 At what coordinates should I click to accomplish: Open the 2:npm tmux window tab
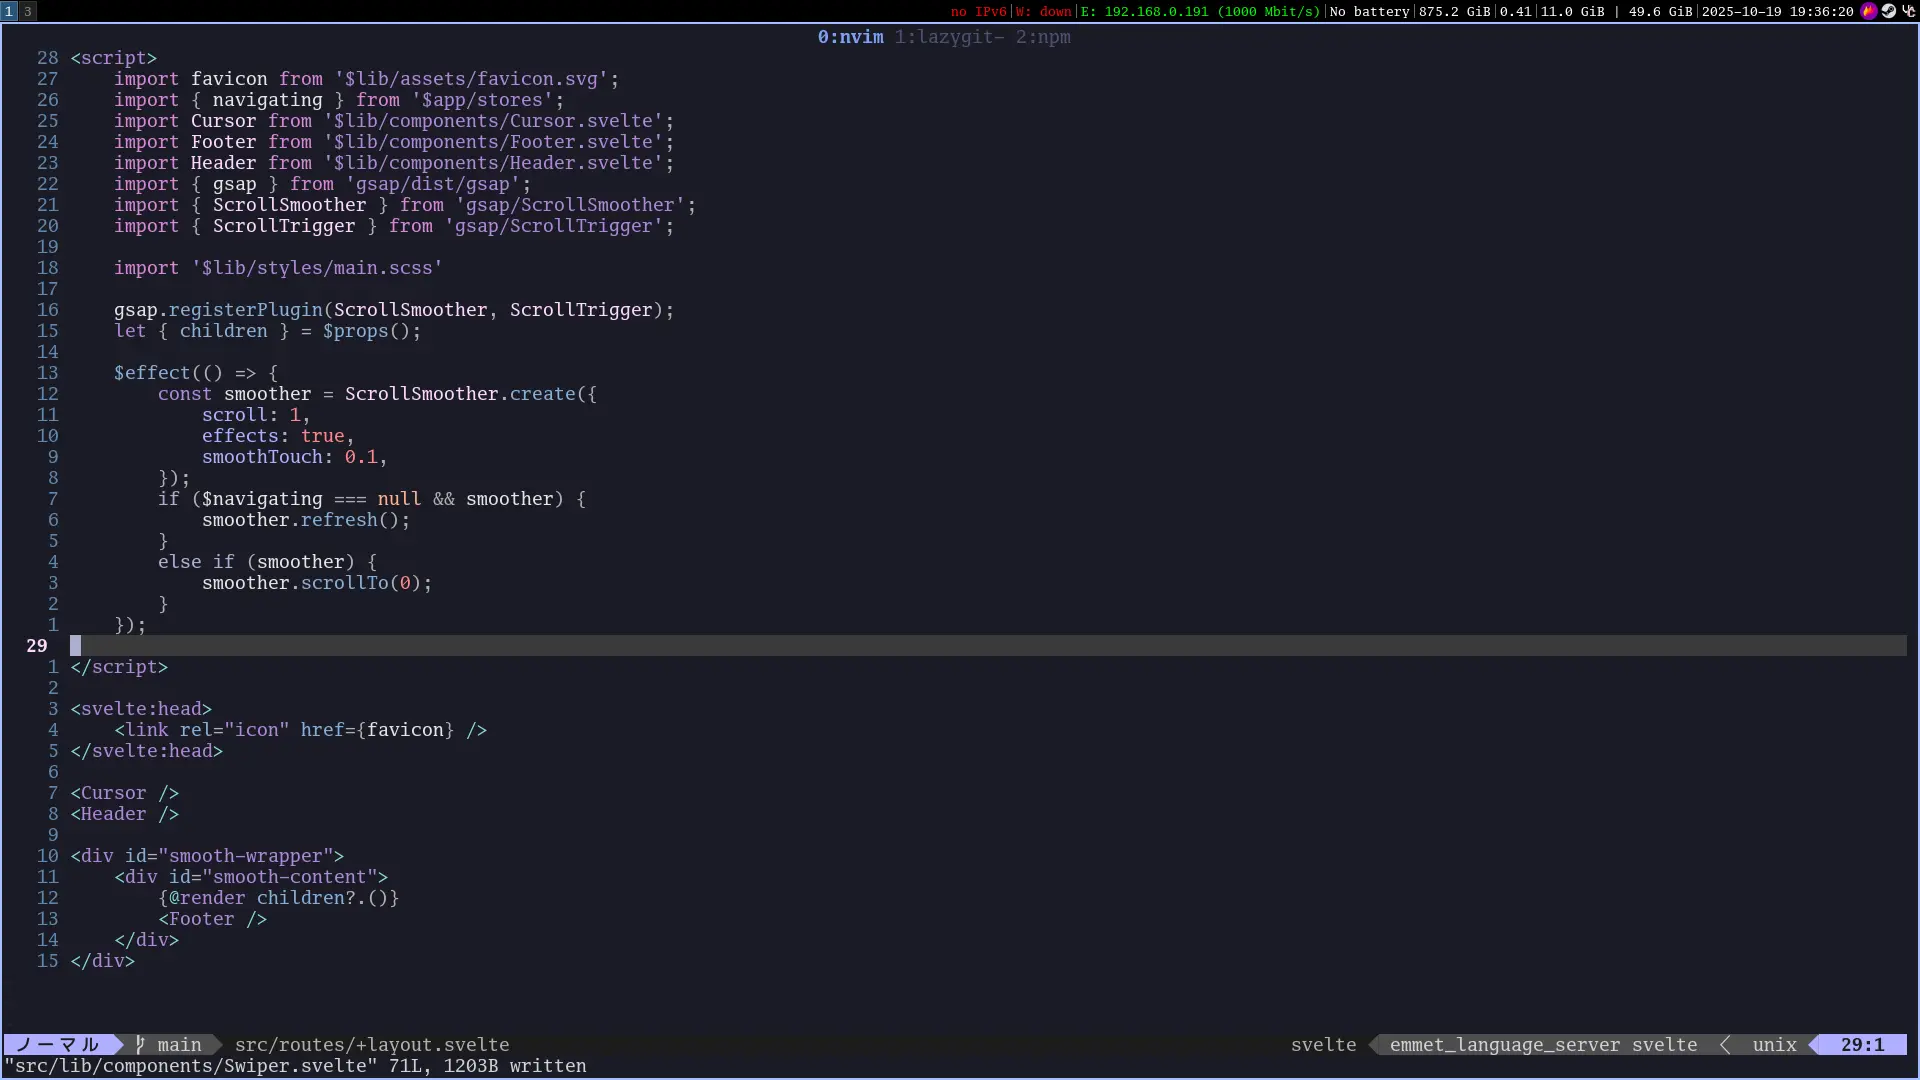coord(1043,37)
